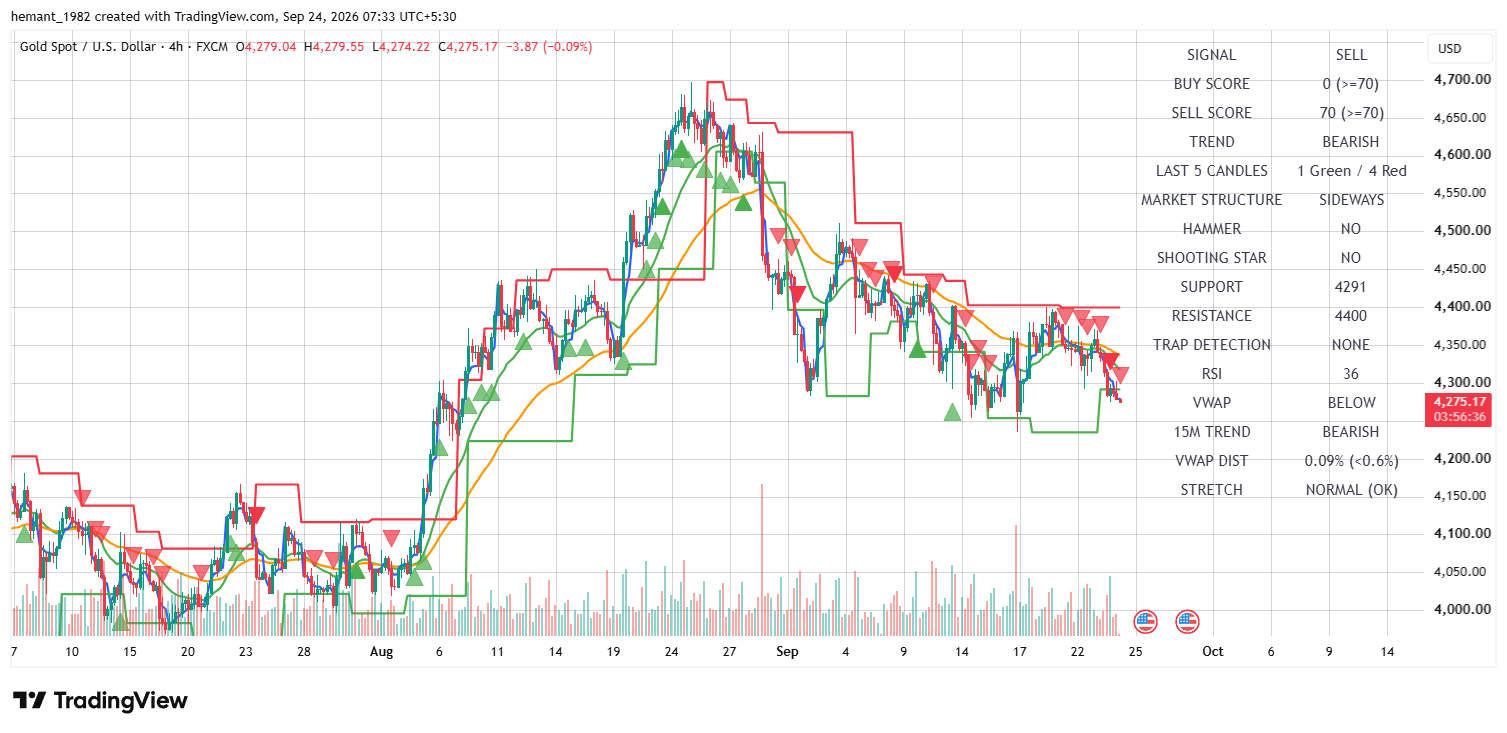Click the MARKET STRUCTURE label
Image resolution: width=1507 pixels, height=733 pixels.
1211,200
